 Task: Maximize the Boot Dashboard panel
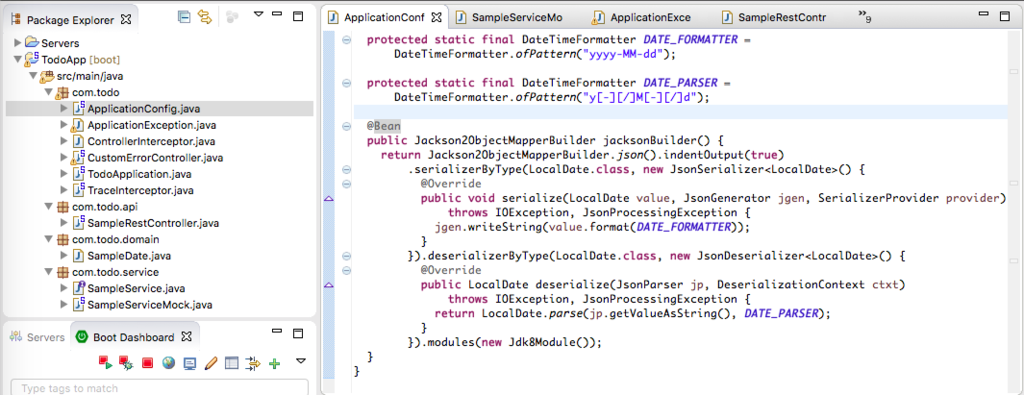(x=298, y=334)
